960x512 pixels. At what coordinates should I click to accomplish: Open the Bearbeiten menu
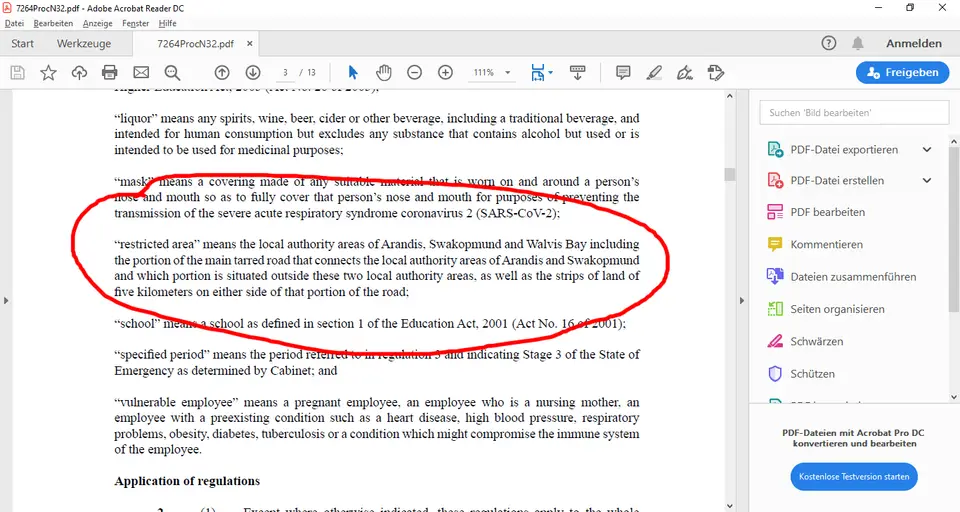click(53, 23)
